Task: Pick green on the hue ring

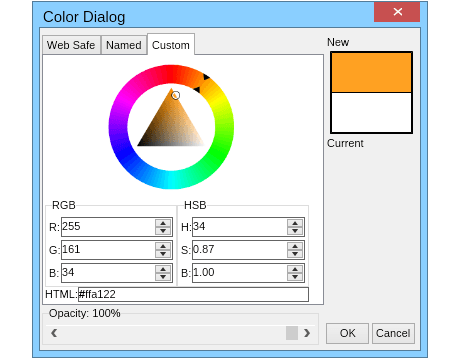Action: [218, 154]
